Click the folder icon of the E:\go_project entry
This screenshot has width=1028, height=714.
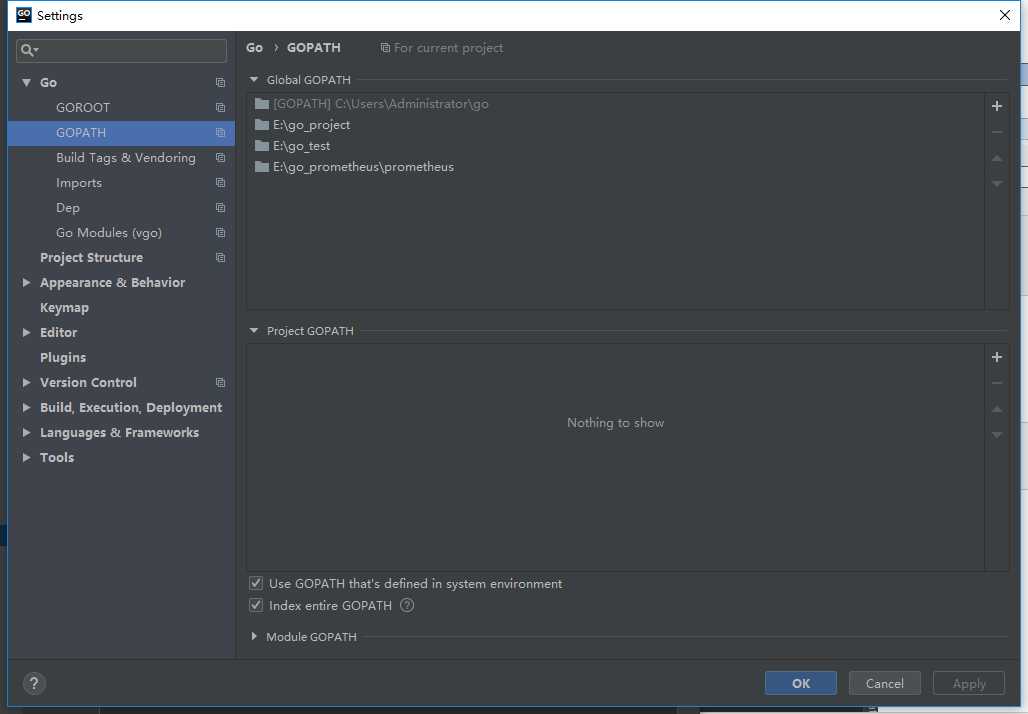click(262, 125)
